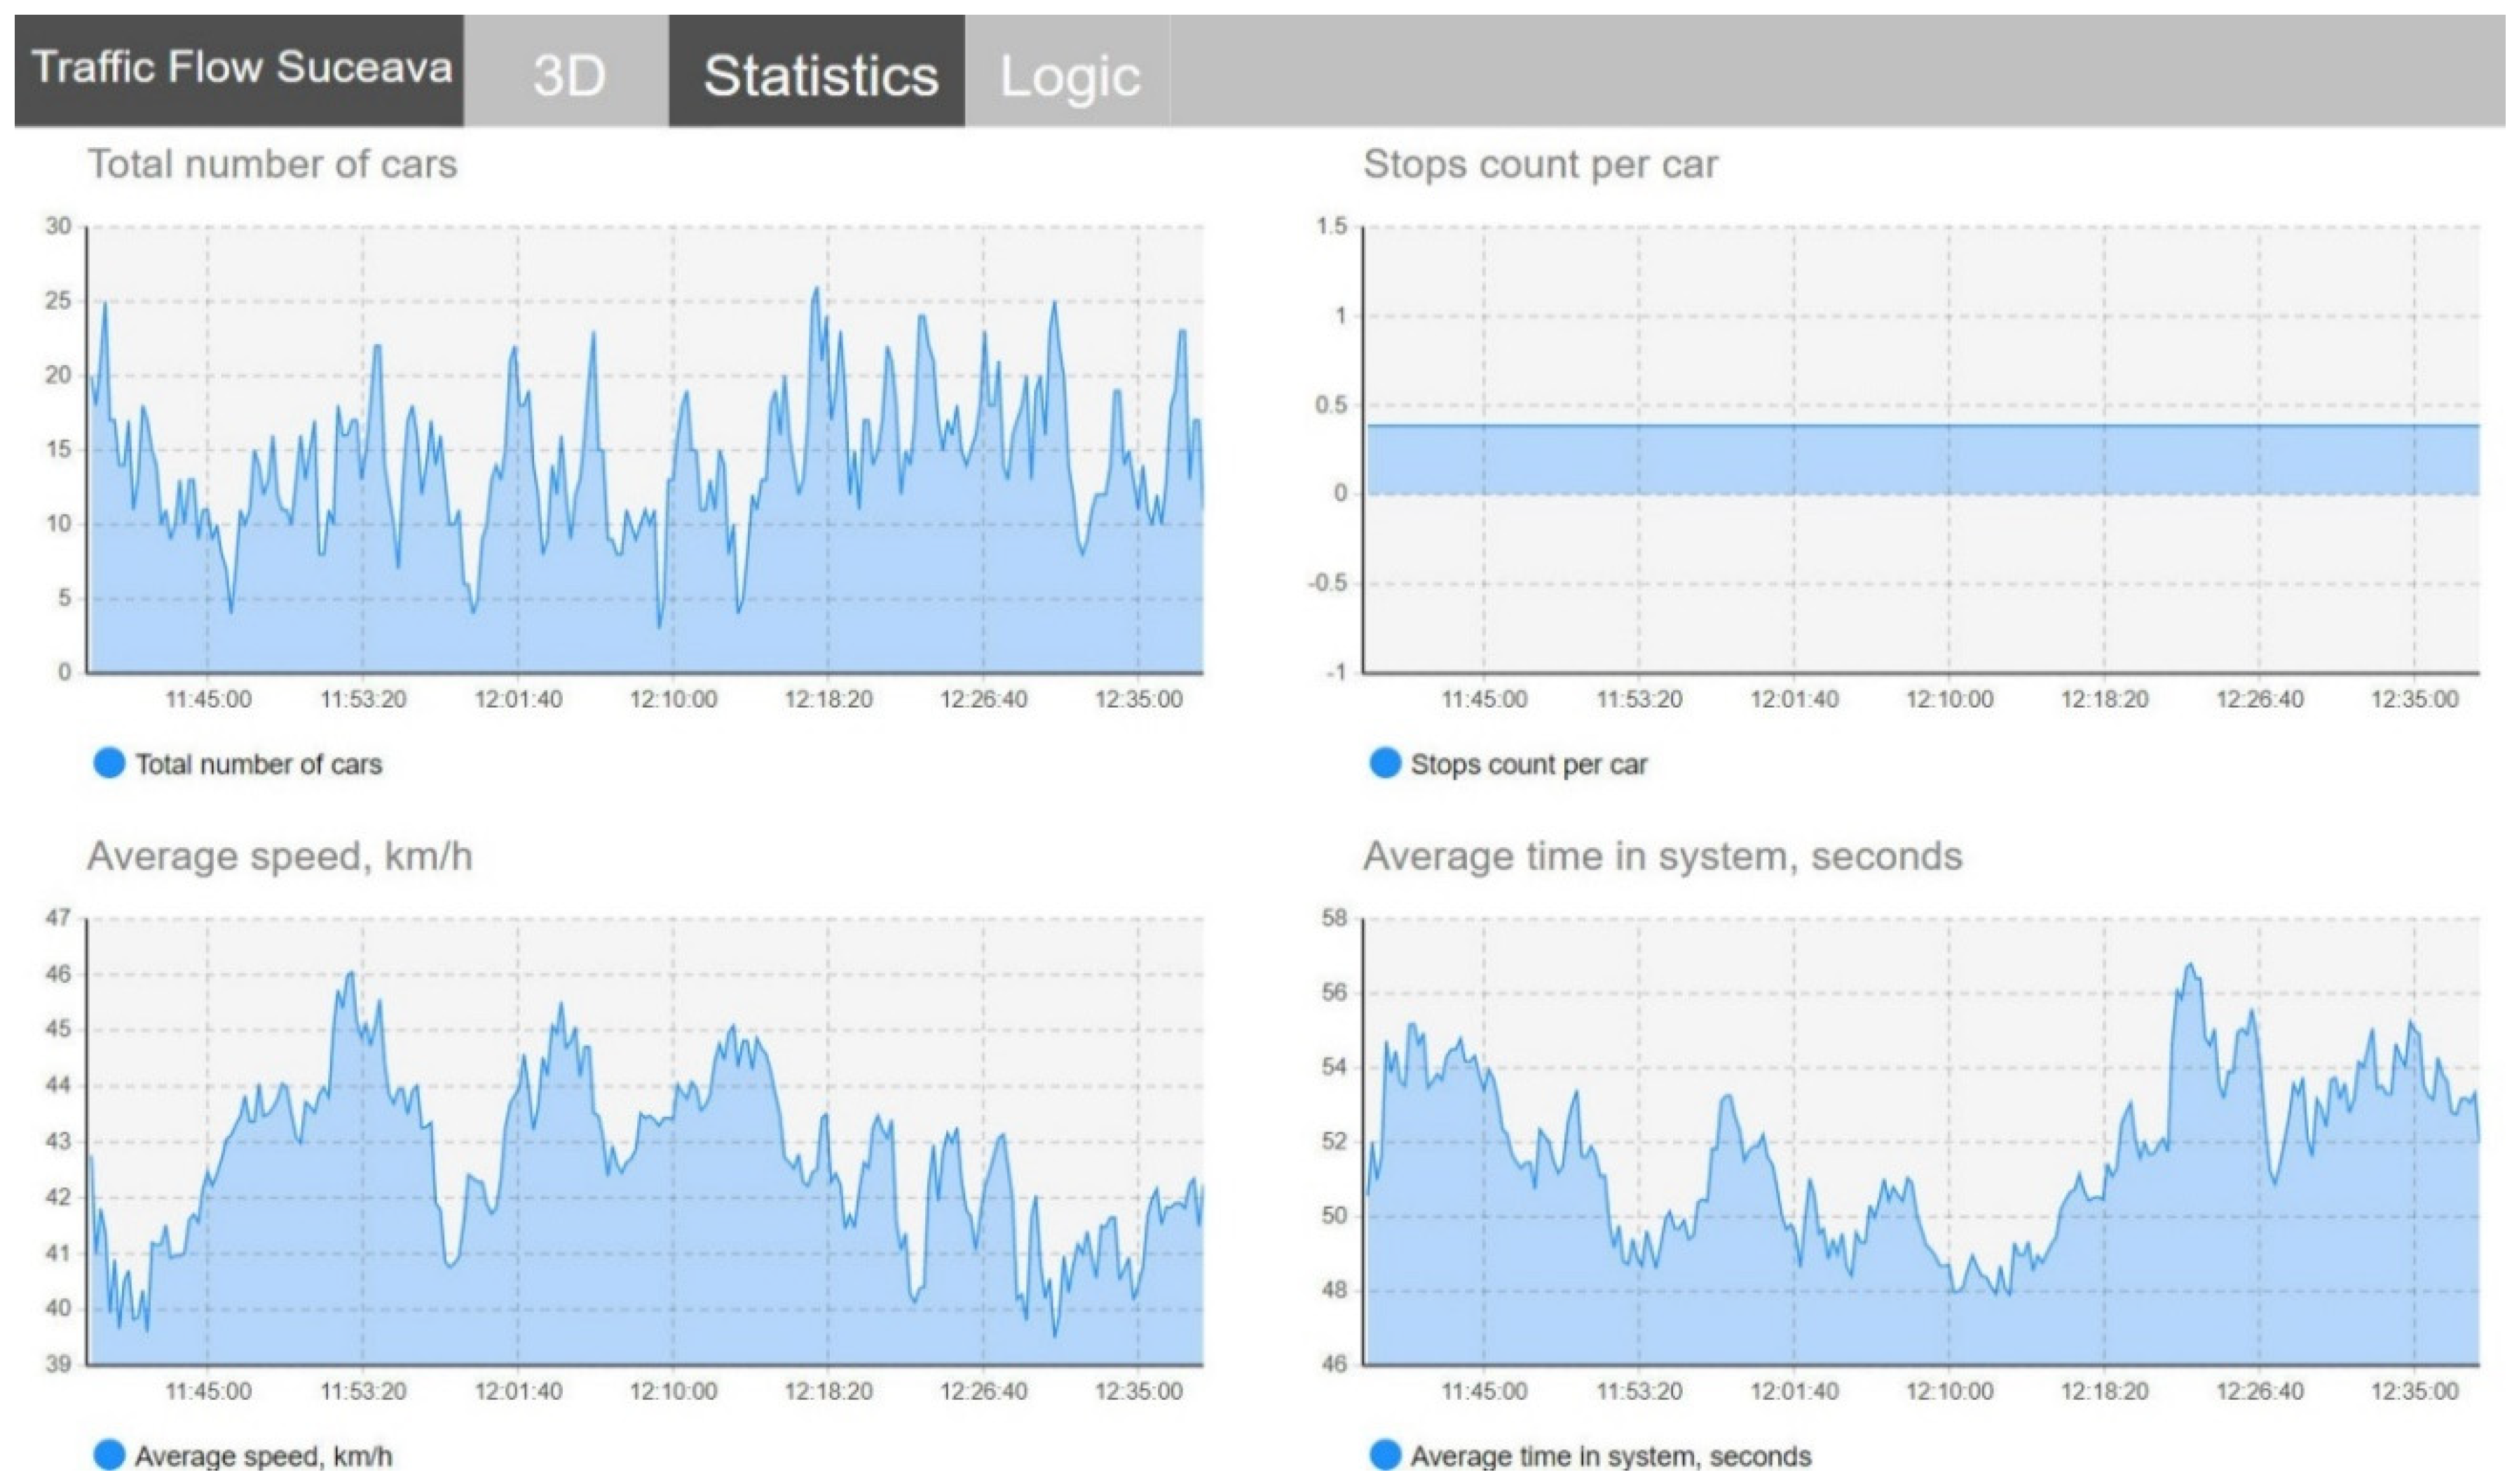Click the Traffic Flow Suceava title
Image resolution: width=2519 pixels, height=1484 pixels.
[241, 68]
